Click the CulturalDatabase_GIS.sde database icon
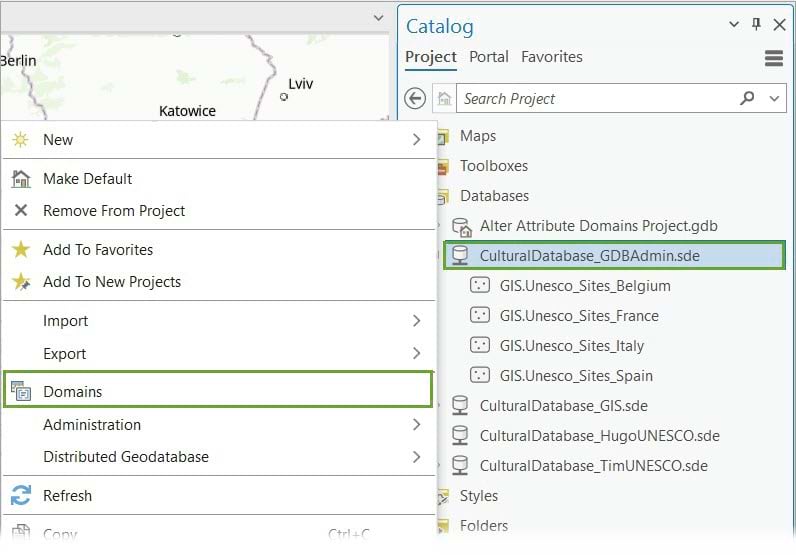This screenshot has height=555, width=796. [460, 406]
